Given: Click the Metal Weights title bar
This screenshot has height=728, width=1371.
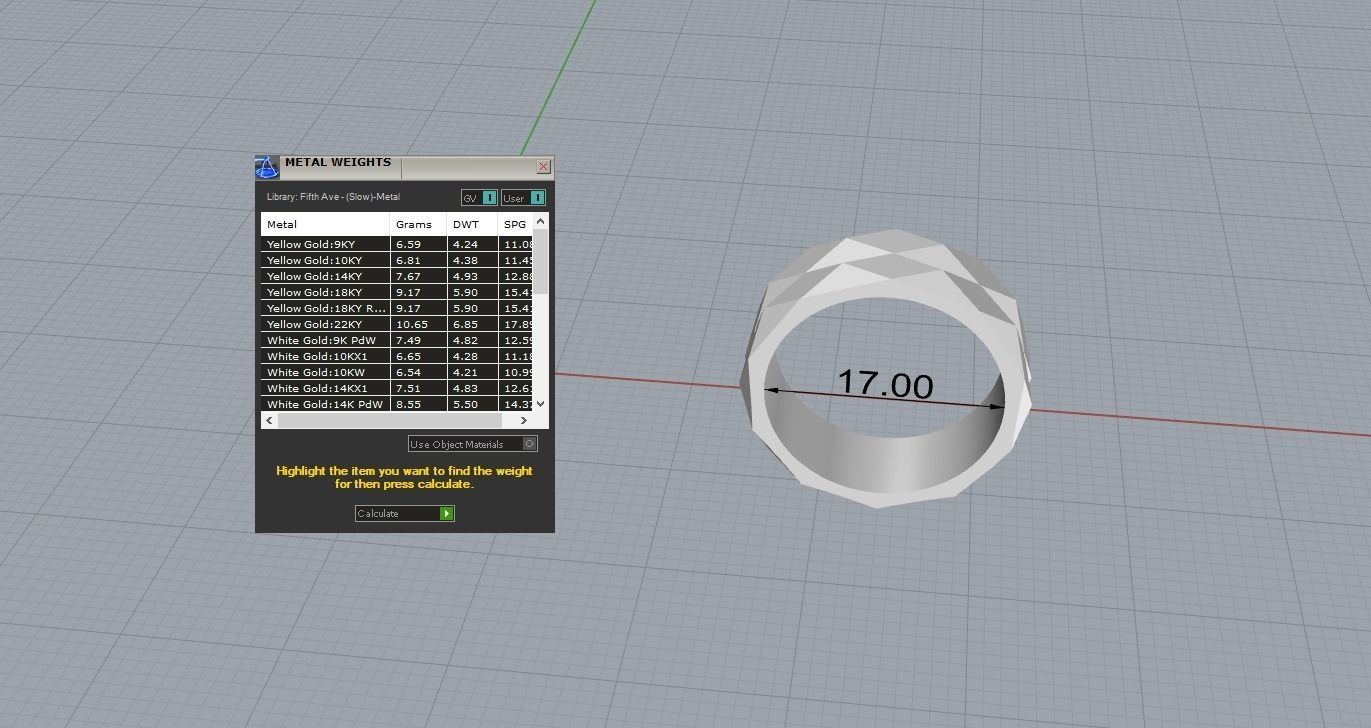Looking at the screenshot, I should point(405,166).
